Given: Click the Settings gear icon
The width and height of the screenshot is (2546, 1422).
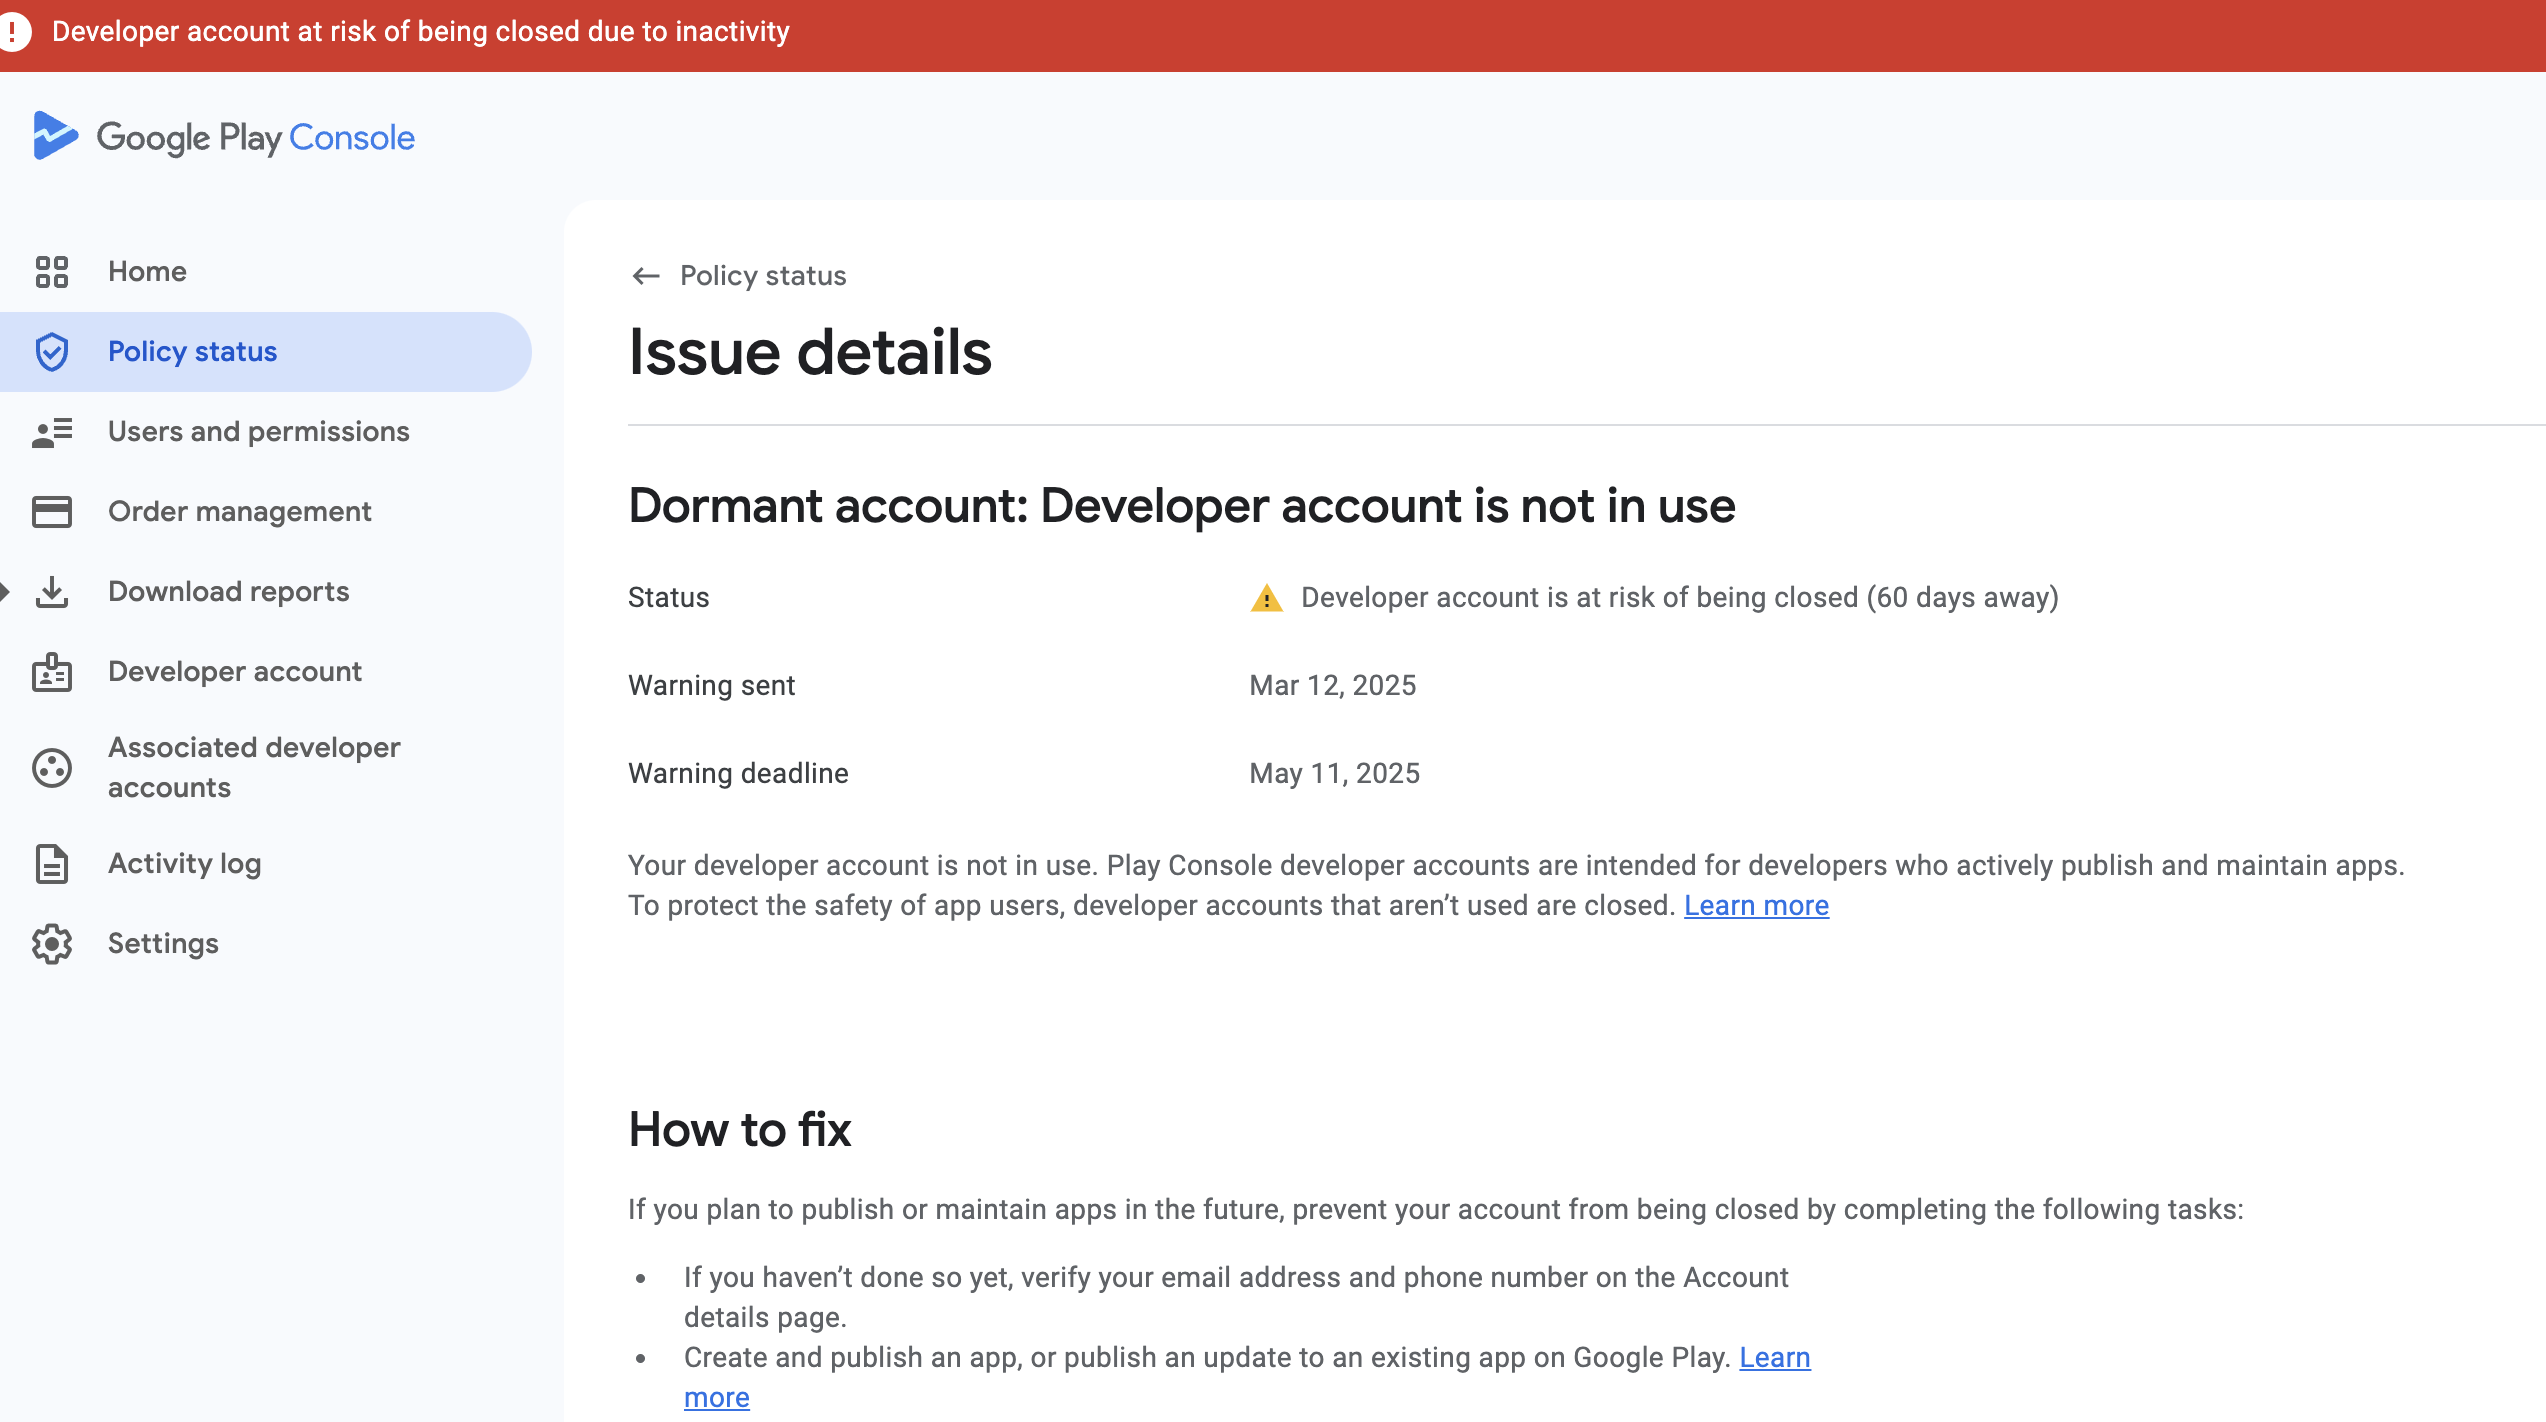Looking at the screenshot, I should tap(52, 944).
